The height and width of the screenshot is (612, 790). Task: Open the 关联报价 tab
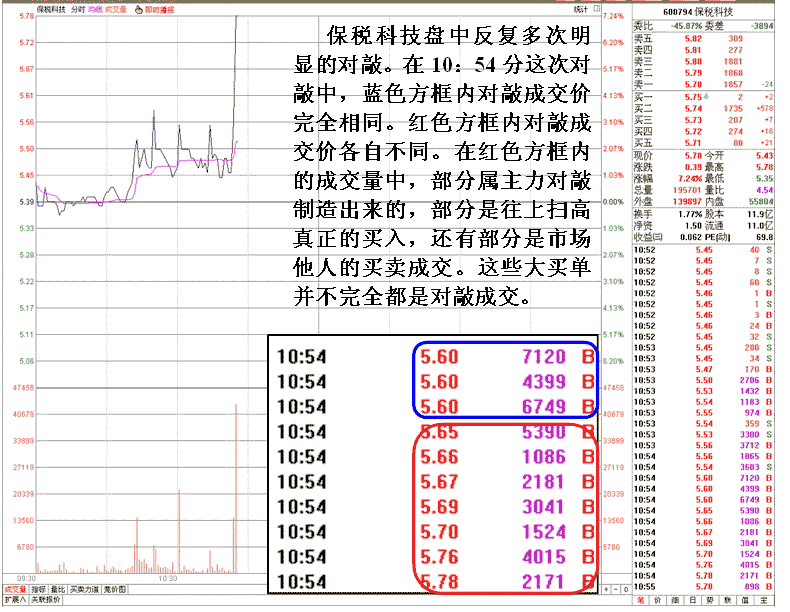click(x=45, y=600)
